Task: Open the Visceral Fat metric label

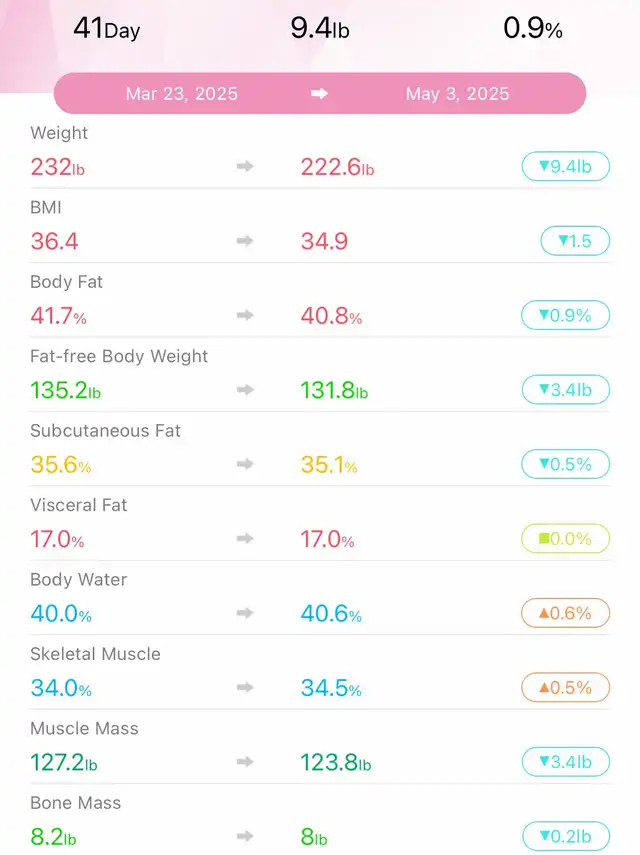Action: pos(79,505)
